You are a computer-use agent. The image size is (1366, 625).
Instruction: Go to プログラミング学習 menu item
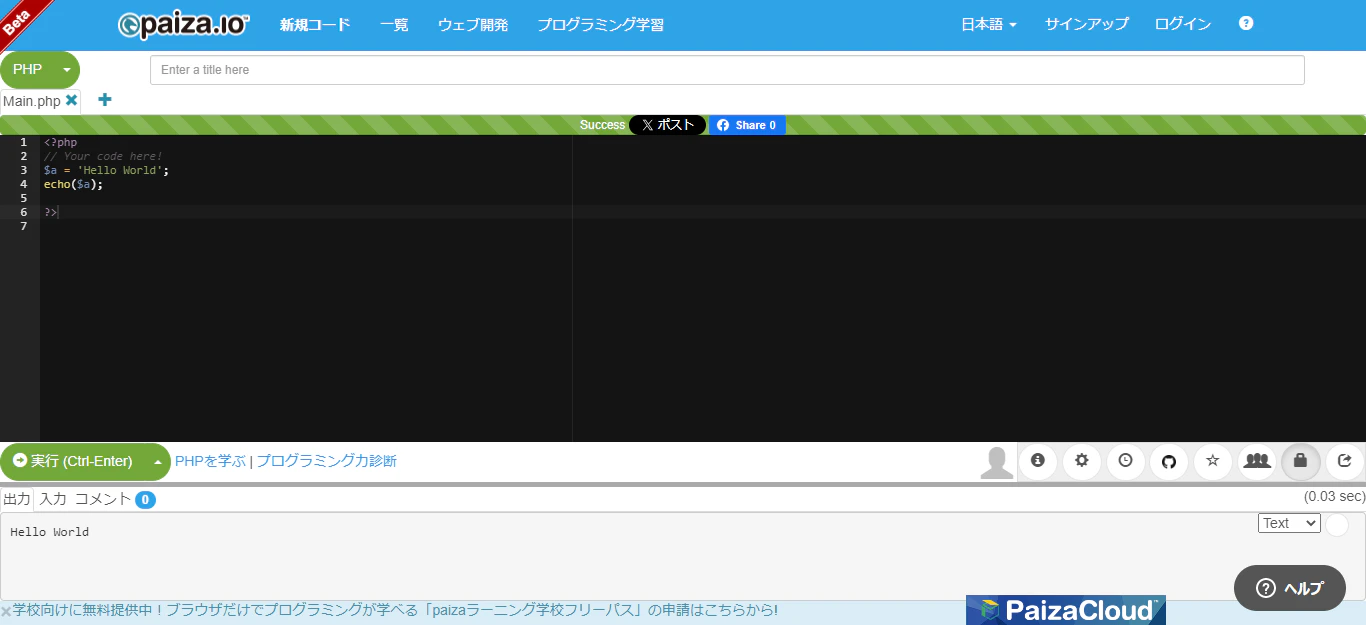pos(600,25)
